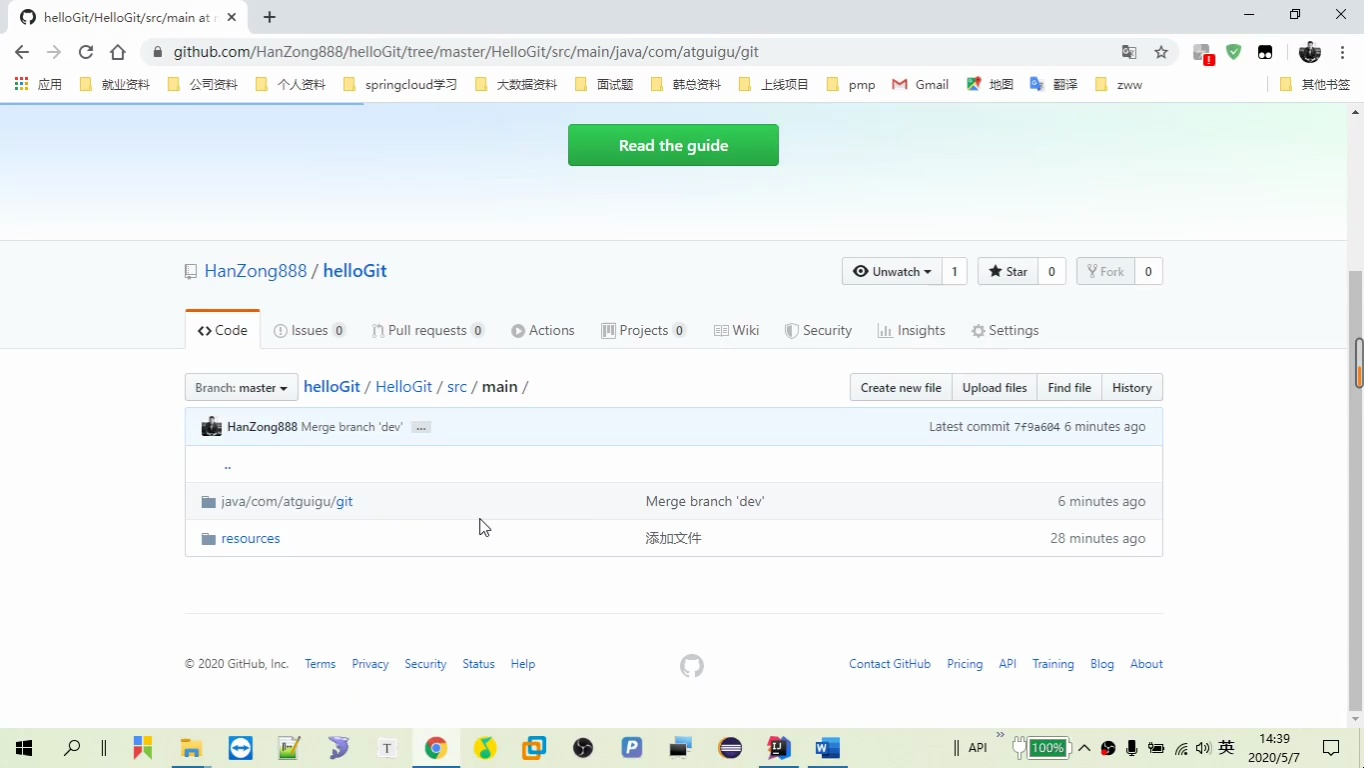Viewport: 1364px width, 768px height.
Task: Open the Word taskbar icon
Action: [x=827, y=748]
